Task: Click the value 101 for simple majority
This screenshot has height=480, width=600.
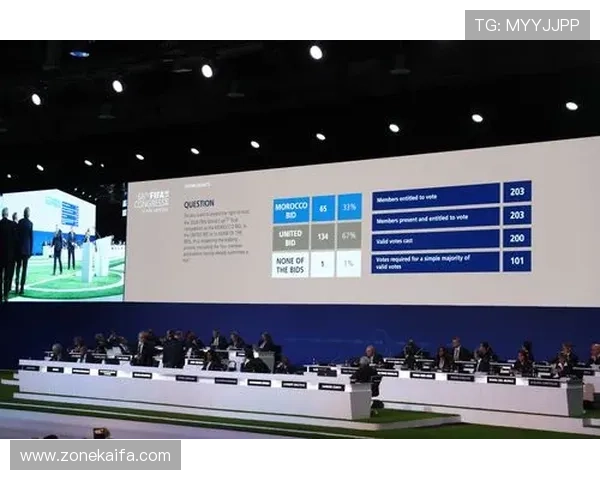Action: click(x=517, y=261)
